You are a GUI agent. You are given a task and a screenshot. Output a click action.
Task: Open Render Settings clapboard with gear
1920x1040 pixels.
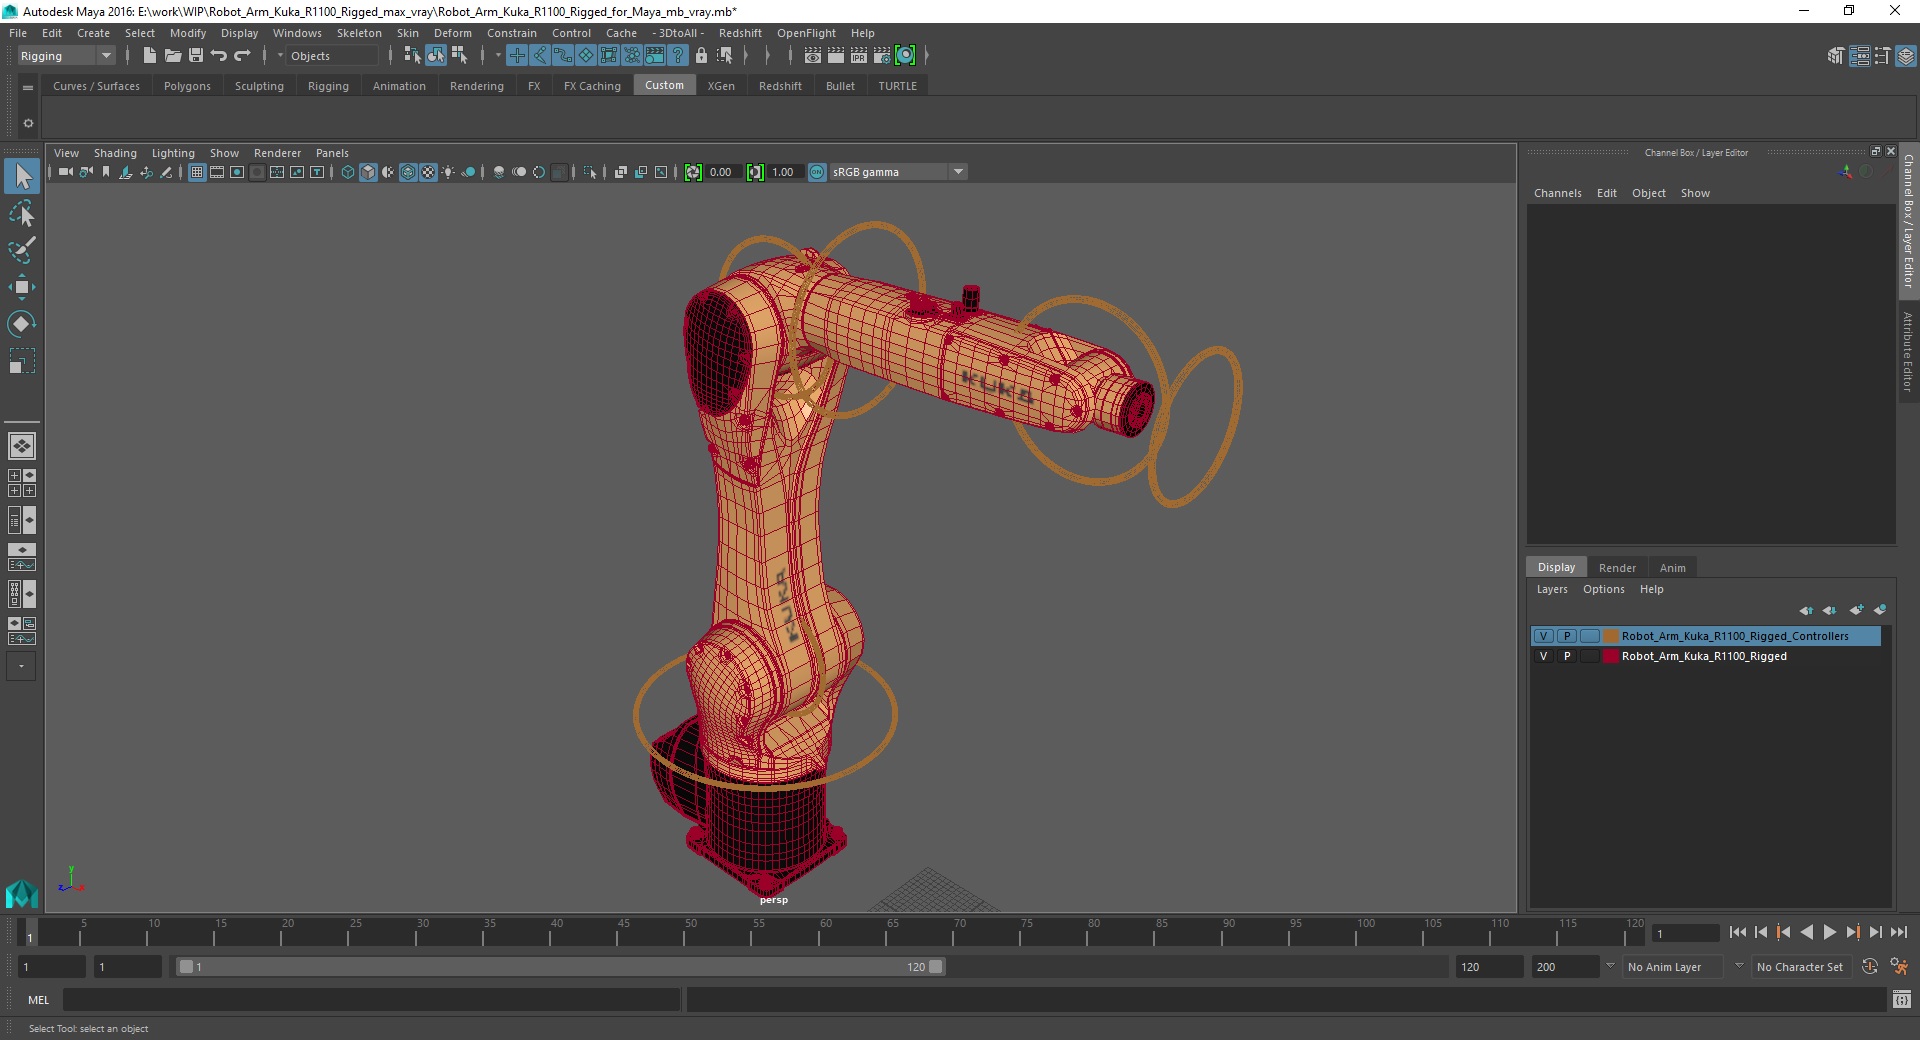(x=882, y=56)
